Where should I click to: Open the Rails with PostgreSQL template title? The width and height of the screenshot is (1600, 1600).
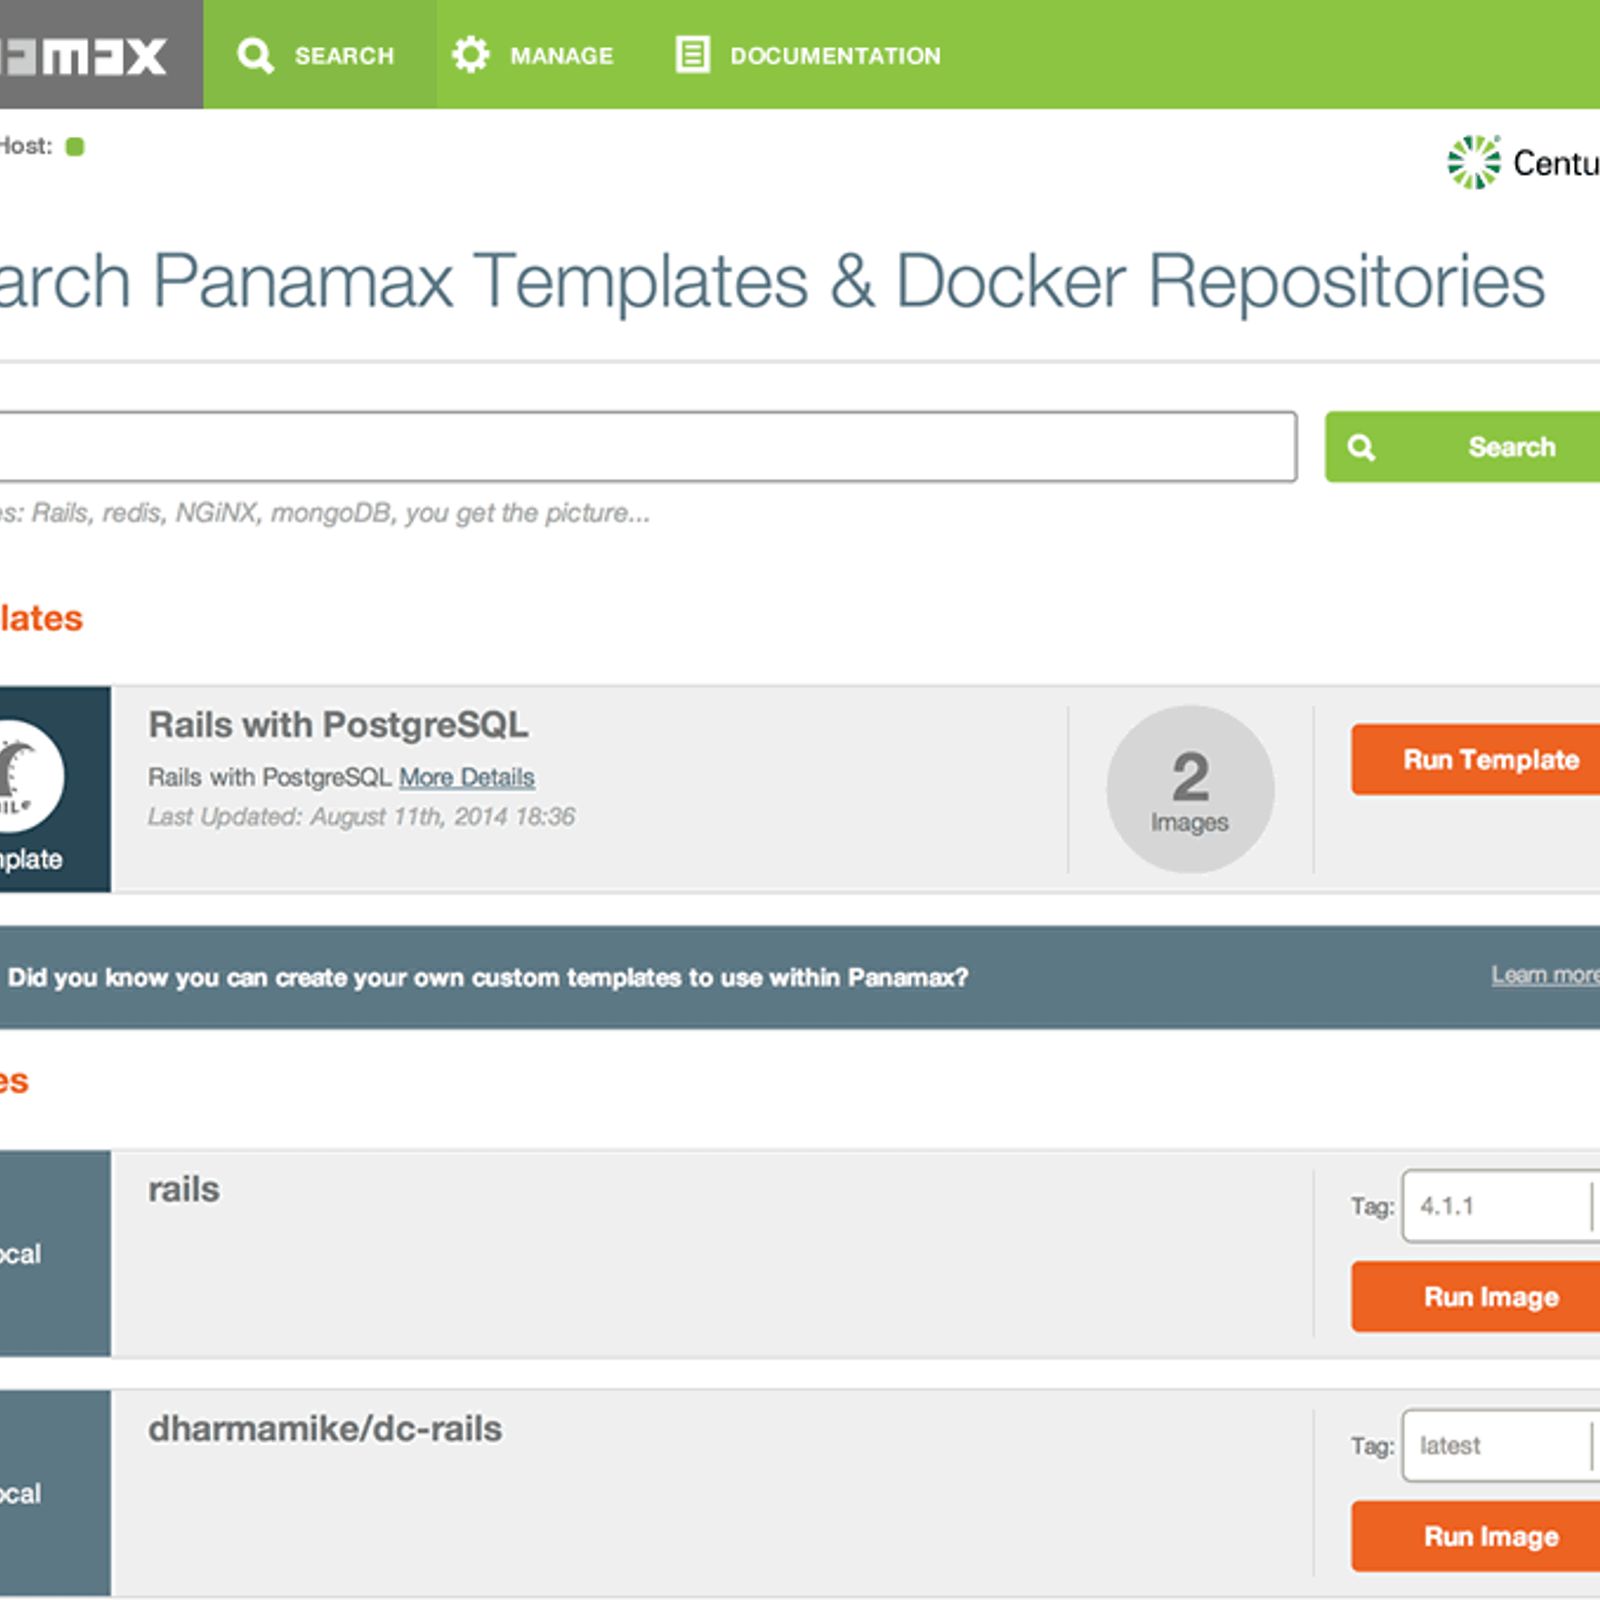pyautogui.click(x=338, y=725)
